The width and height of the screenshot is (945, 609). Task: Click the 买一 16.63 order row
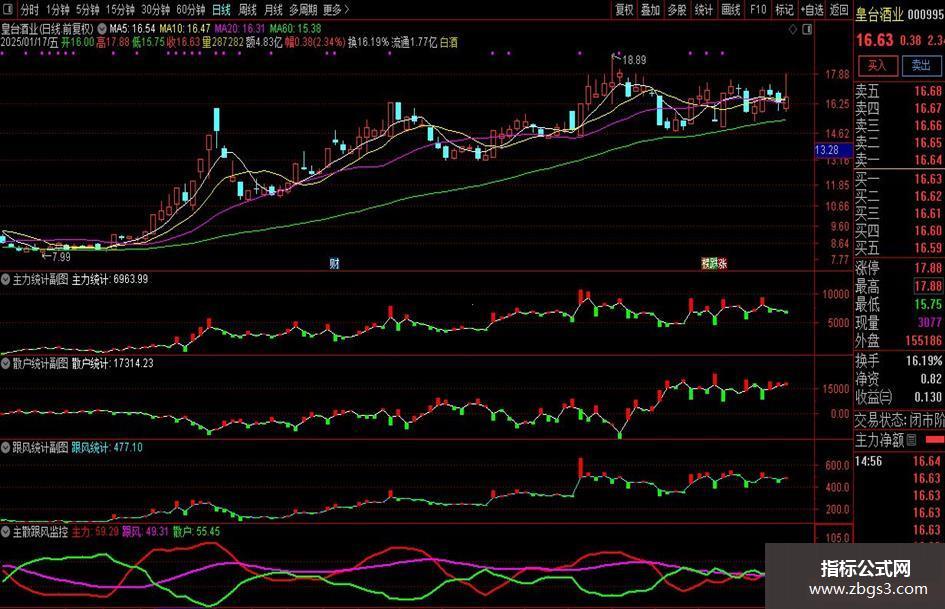pos(899,179)
